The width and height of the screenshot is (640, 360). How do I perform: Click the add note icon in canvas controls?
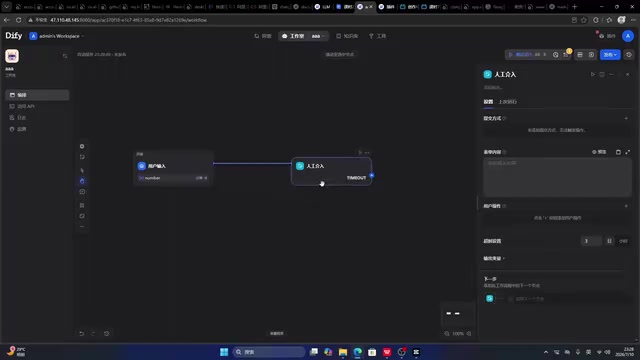point(82,157)
